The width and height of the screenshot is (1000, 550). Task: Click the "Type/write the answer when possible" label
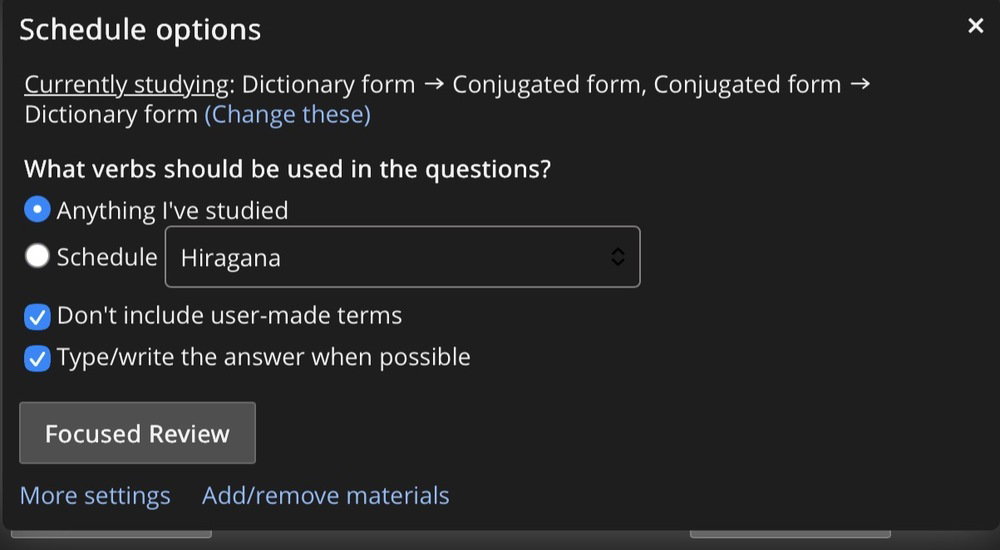tap(263, 357)
